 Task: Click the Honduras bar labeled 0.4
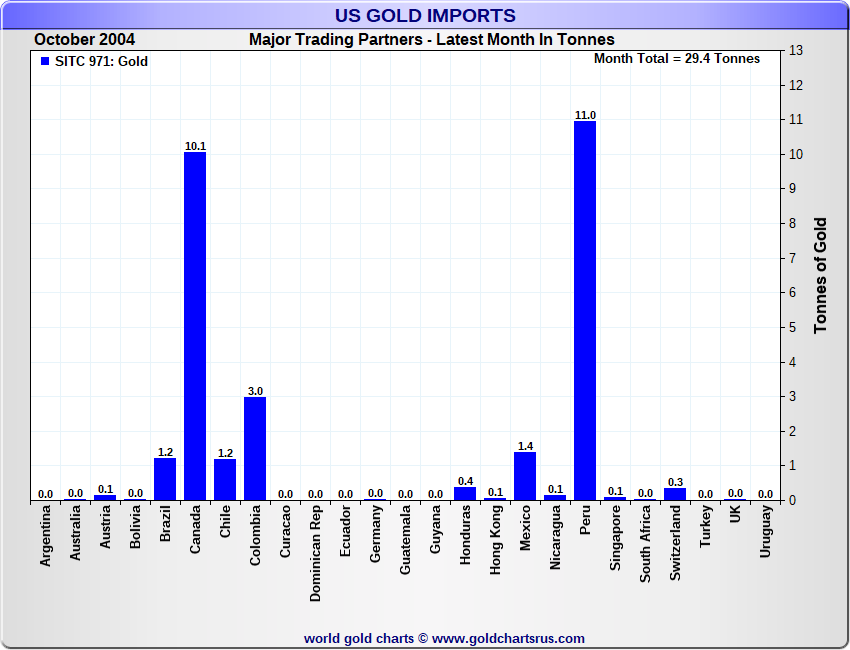[x=465, y=493]
